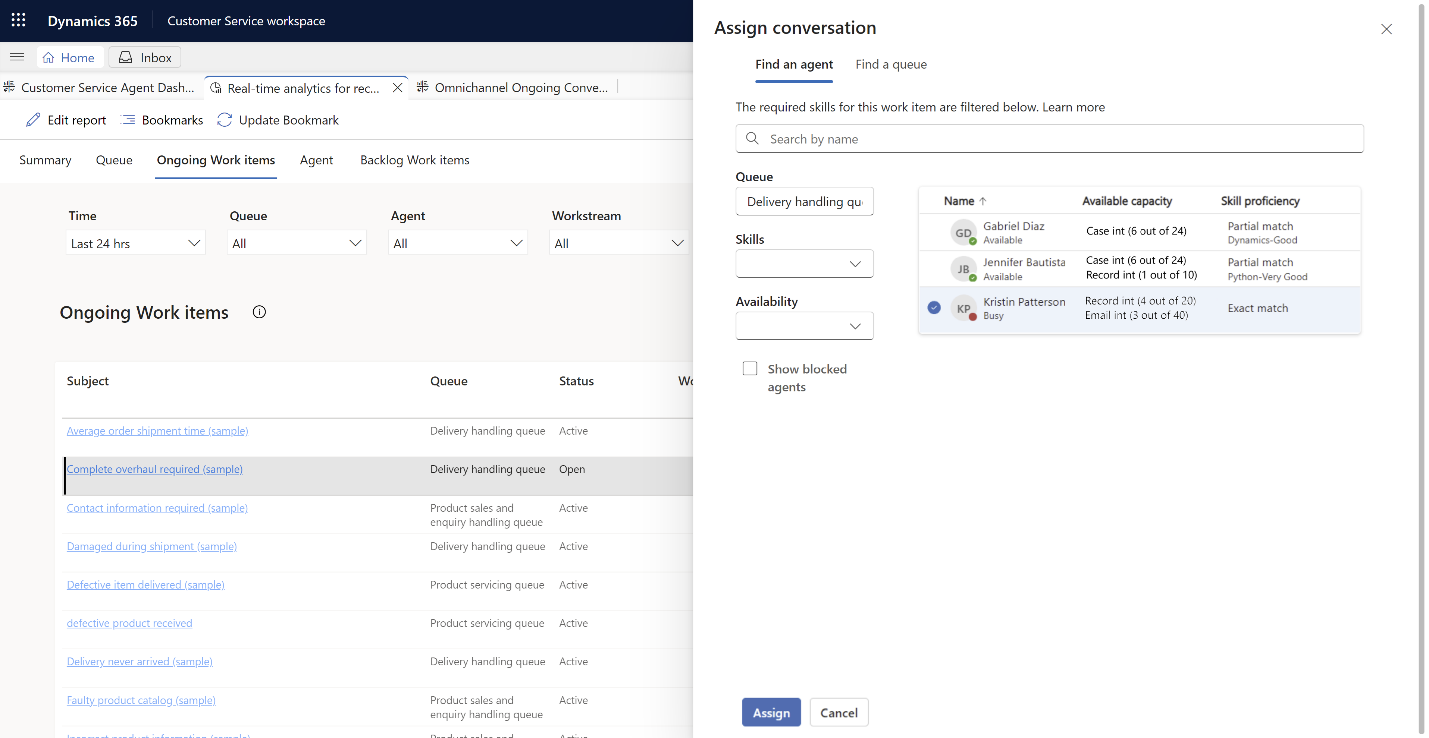The width and height of the screenshot is (1429, 738).
Task: Click Open status of Complete overhaul row
Action: point(572,469)
